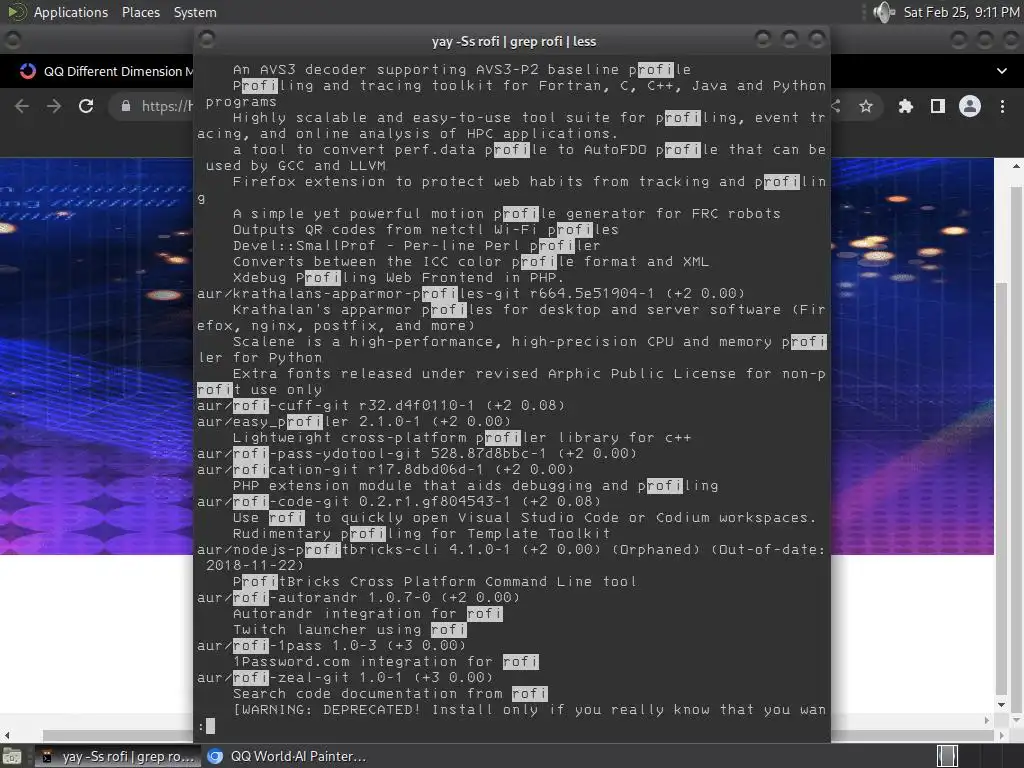The image size is (1024, 768).
Task: Open the System menu
Action: click(195, 12)
